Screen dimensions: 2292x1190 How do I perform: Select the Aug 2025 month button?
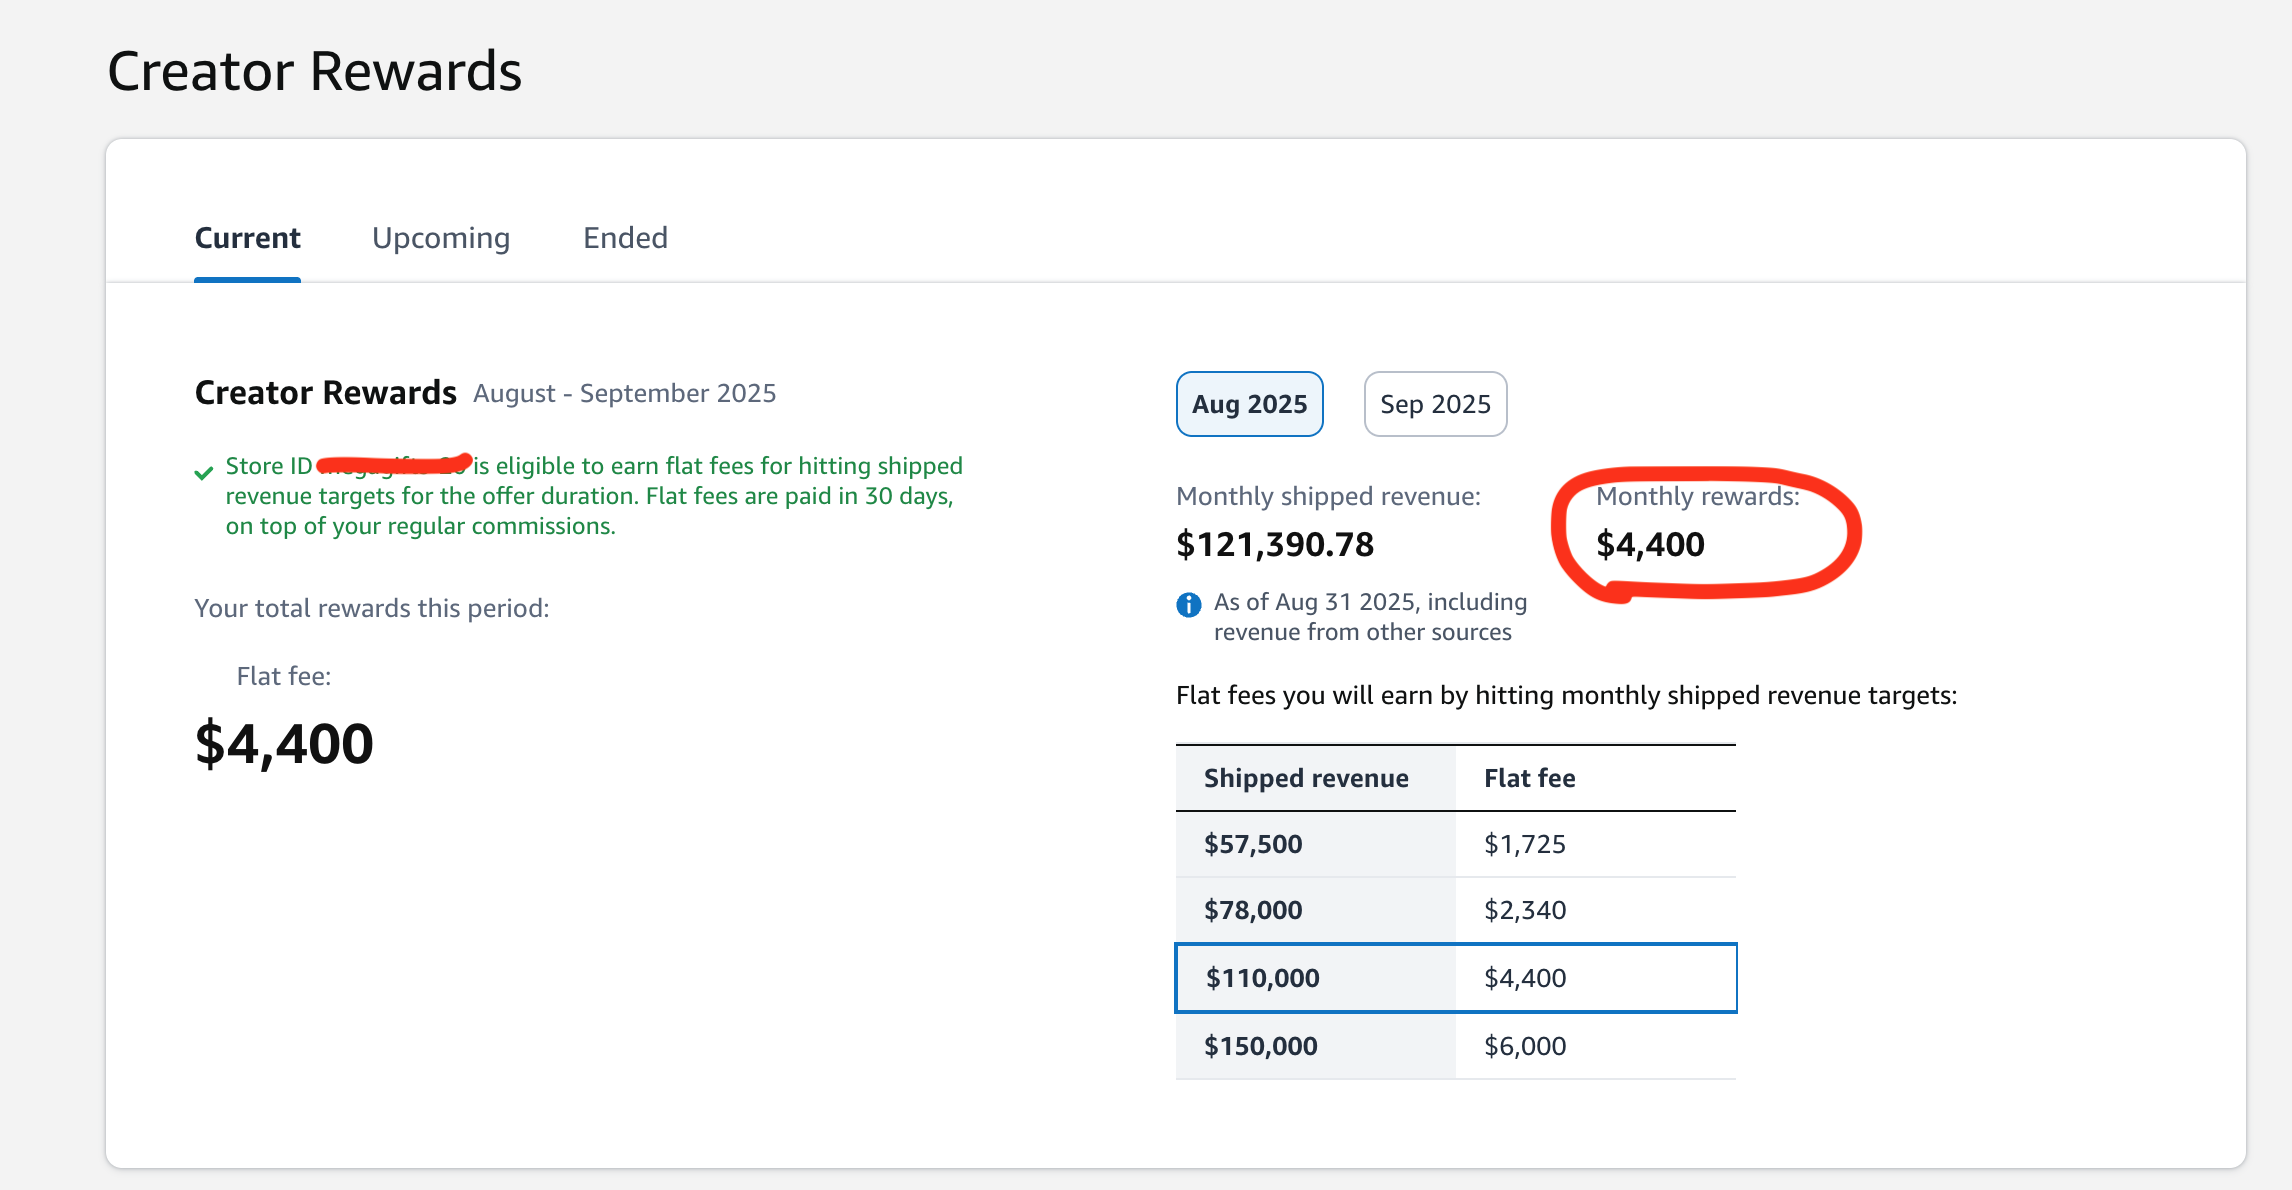point(1249,404)
